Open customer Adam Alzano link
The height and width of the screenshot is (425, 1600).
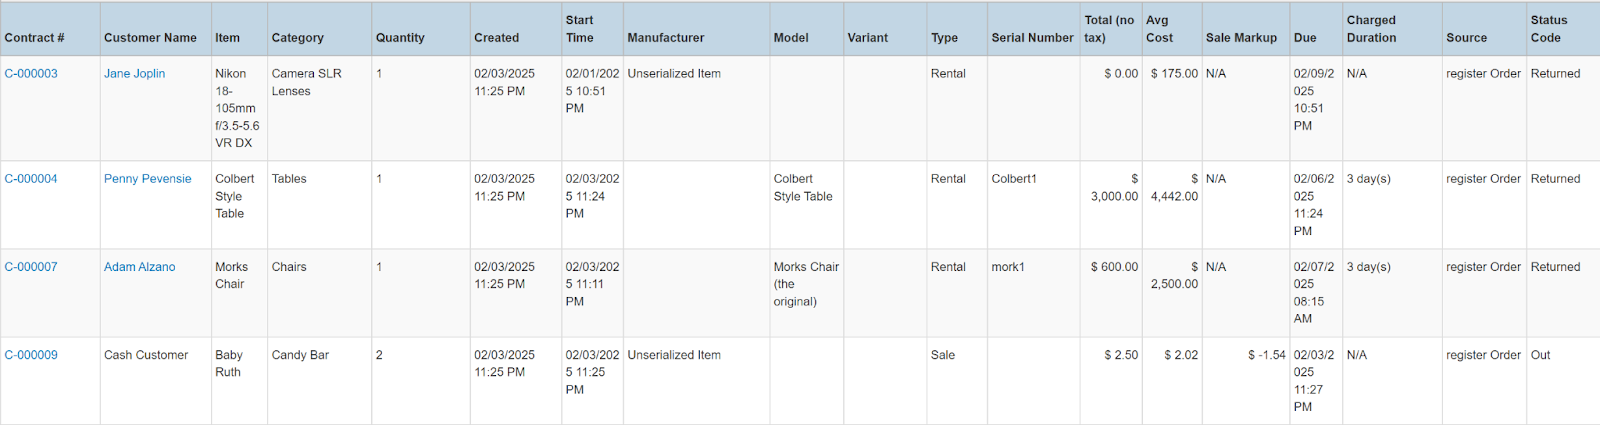(140, 267)
